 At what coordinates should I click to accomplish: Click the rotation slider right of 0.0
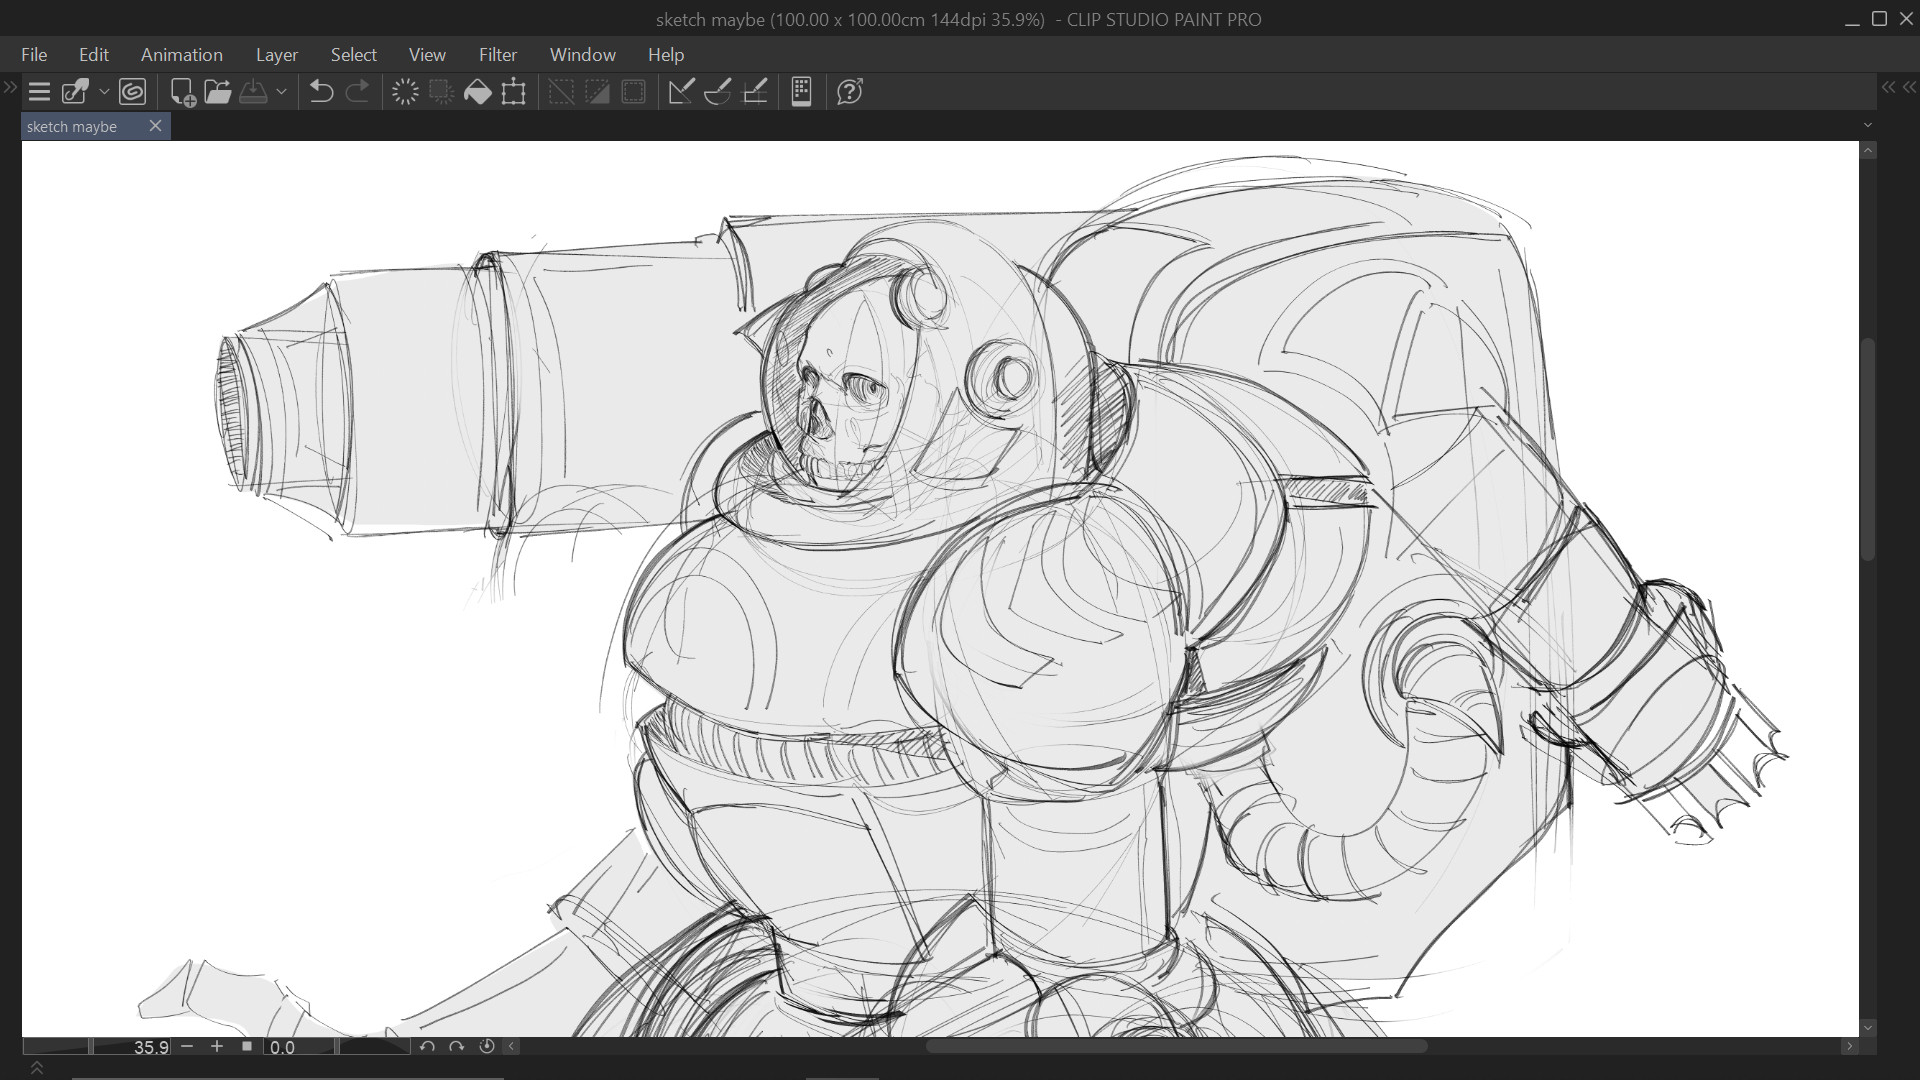click(x=374, y=1046)
